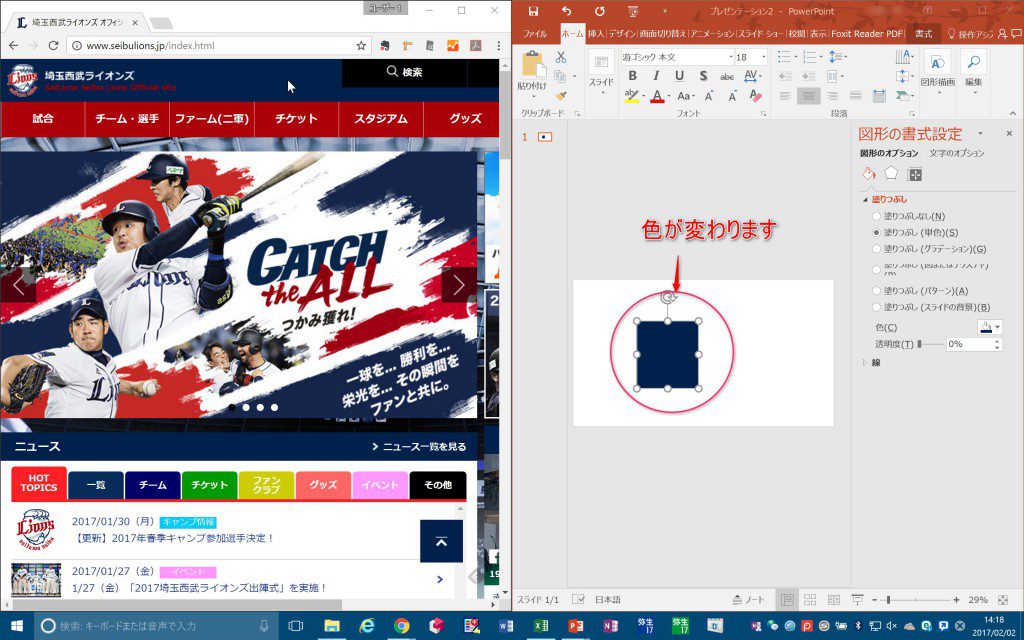Viewport: 1024px width, 640px height.
Task: Toggle ノート notes pane in status bar
Action: [x=748, y=600]
